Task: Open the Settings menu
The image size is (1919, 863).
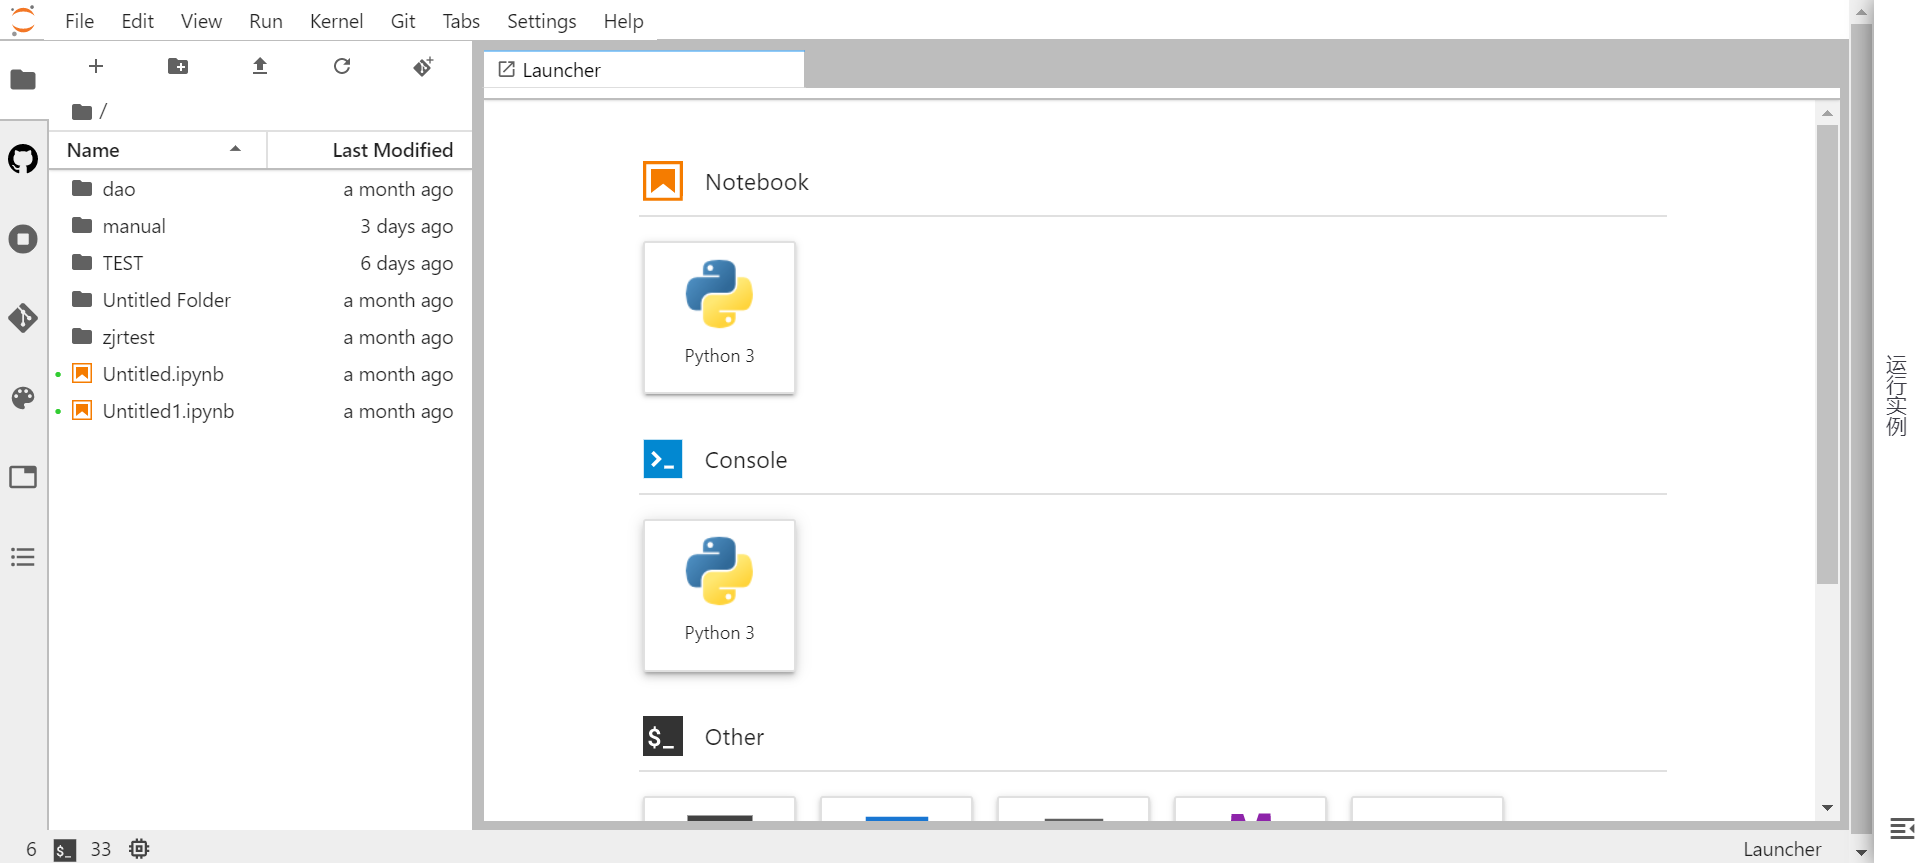Action: click(x=541, y=21)
